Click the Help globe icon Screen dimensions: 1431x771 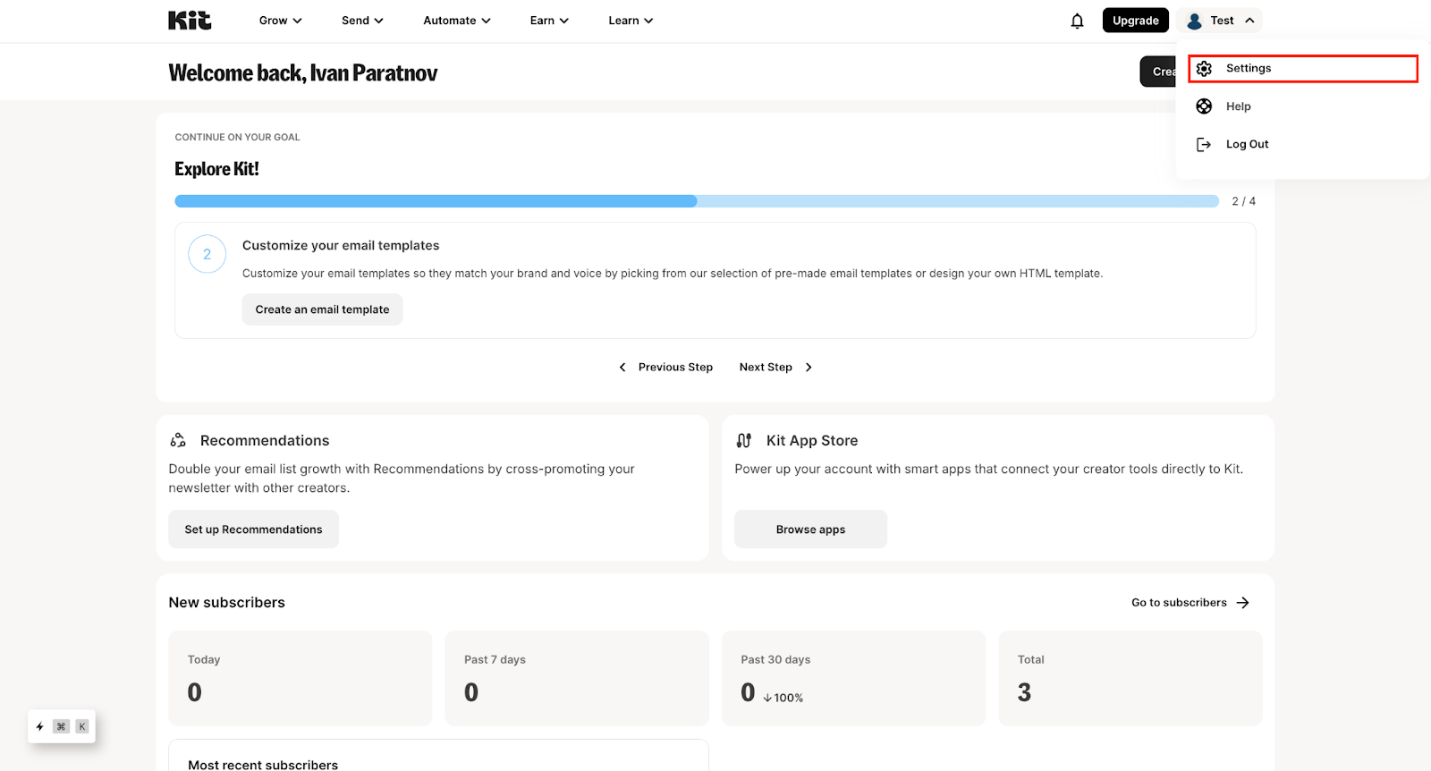point(1204,105)
